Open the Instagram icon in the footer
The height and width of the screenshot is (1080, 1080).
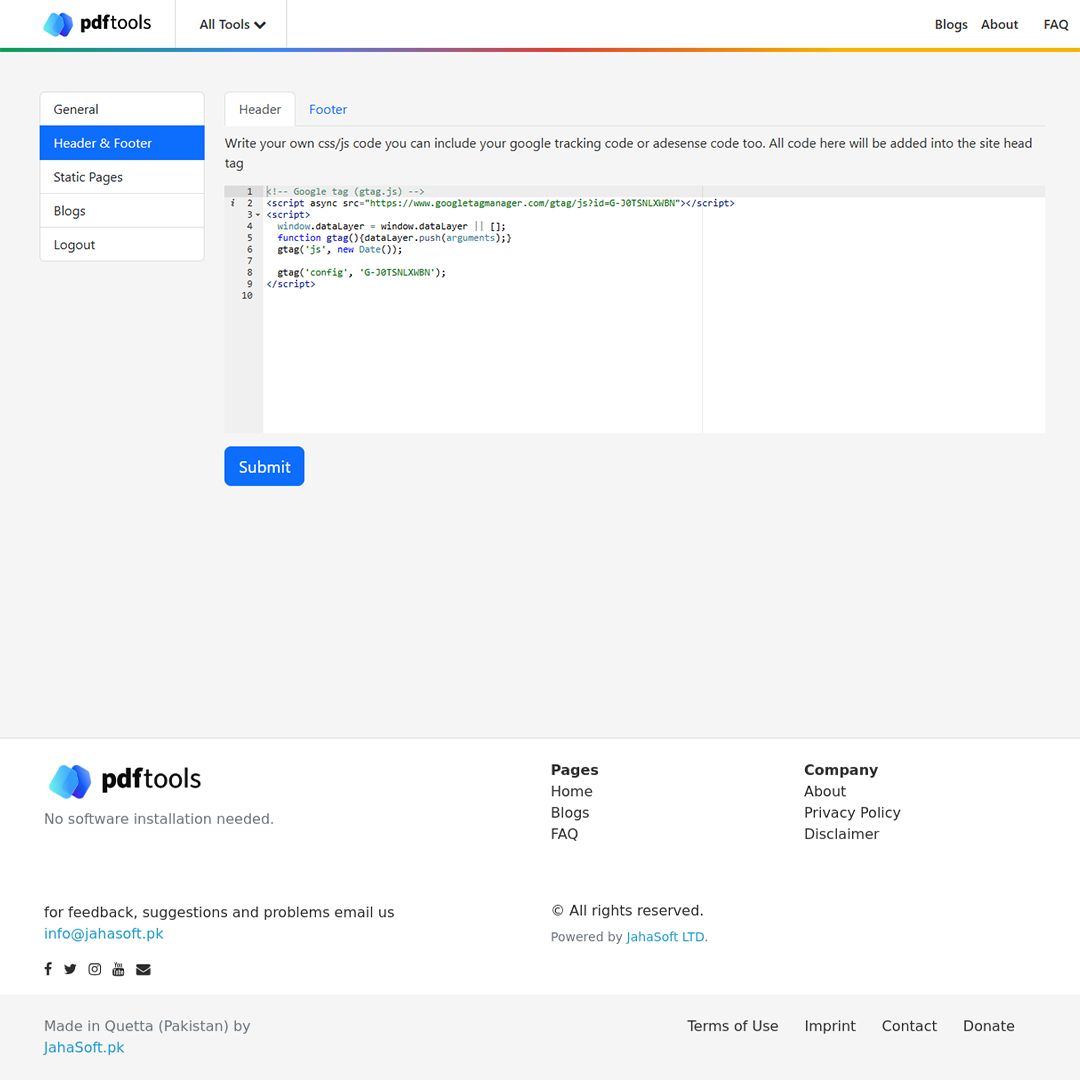[94, 969]
